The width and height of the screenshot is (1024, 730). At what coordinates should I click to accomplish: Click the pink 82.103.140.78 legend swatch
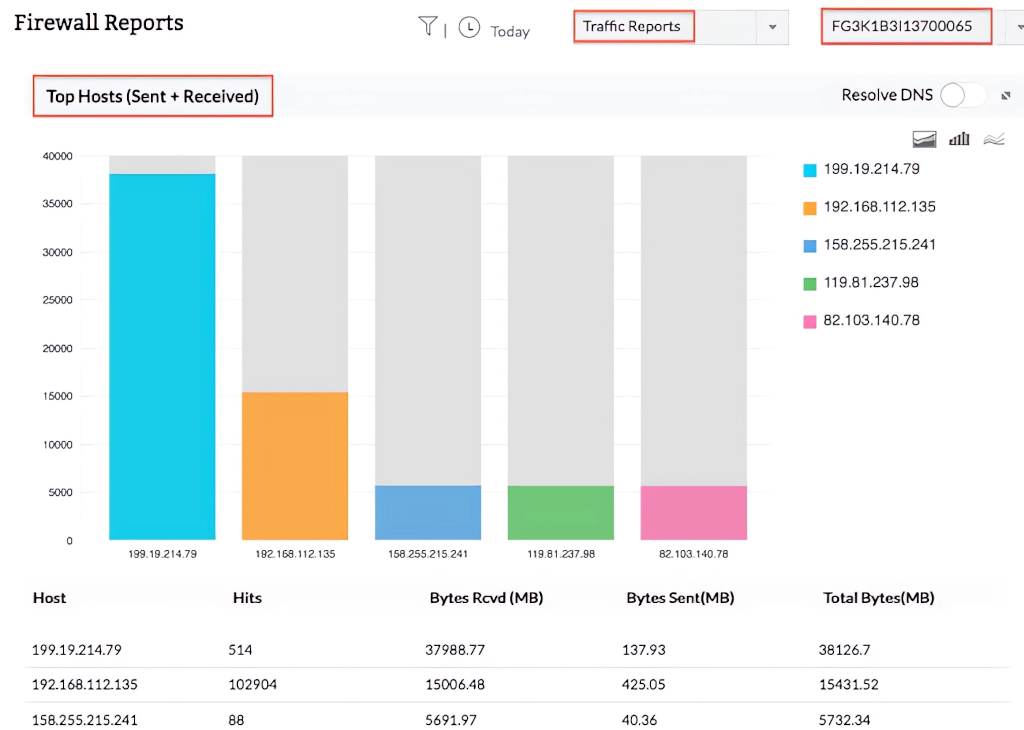click(810, 322)
